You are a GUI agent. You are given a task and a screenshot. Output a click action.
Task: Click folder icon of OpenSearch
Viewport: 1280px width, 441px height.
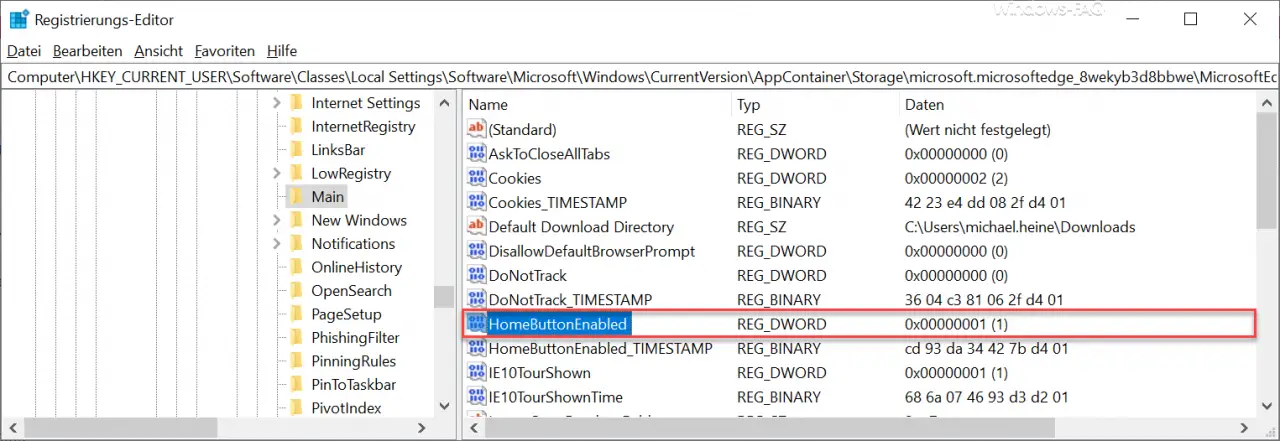(296, 291)
